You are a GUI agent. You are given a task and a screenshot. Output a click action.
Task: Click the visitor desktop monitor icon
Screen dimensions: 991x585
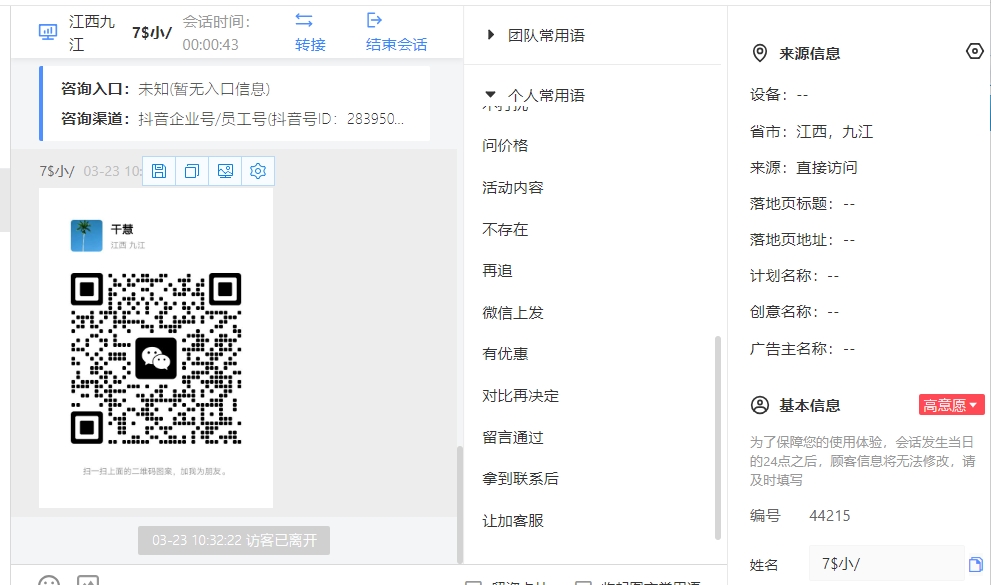tap(48, 32)
